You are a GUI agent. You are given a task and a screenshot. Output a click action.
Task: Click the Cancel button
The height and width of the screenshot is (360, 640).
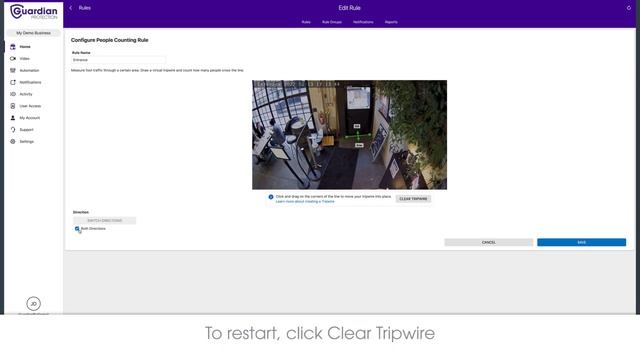489,242
